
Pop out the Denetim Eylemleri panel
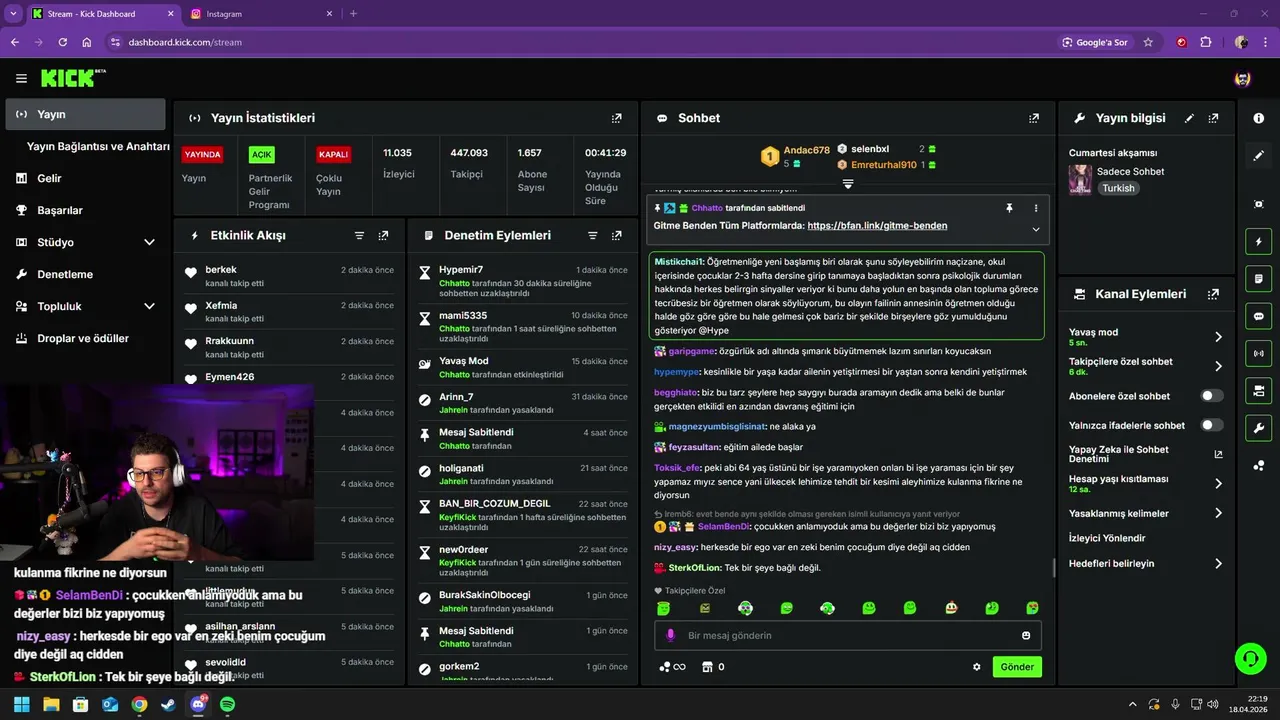616,236
